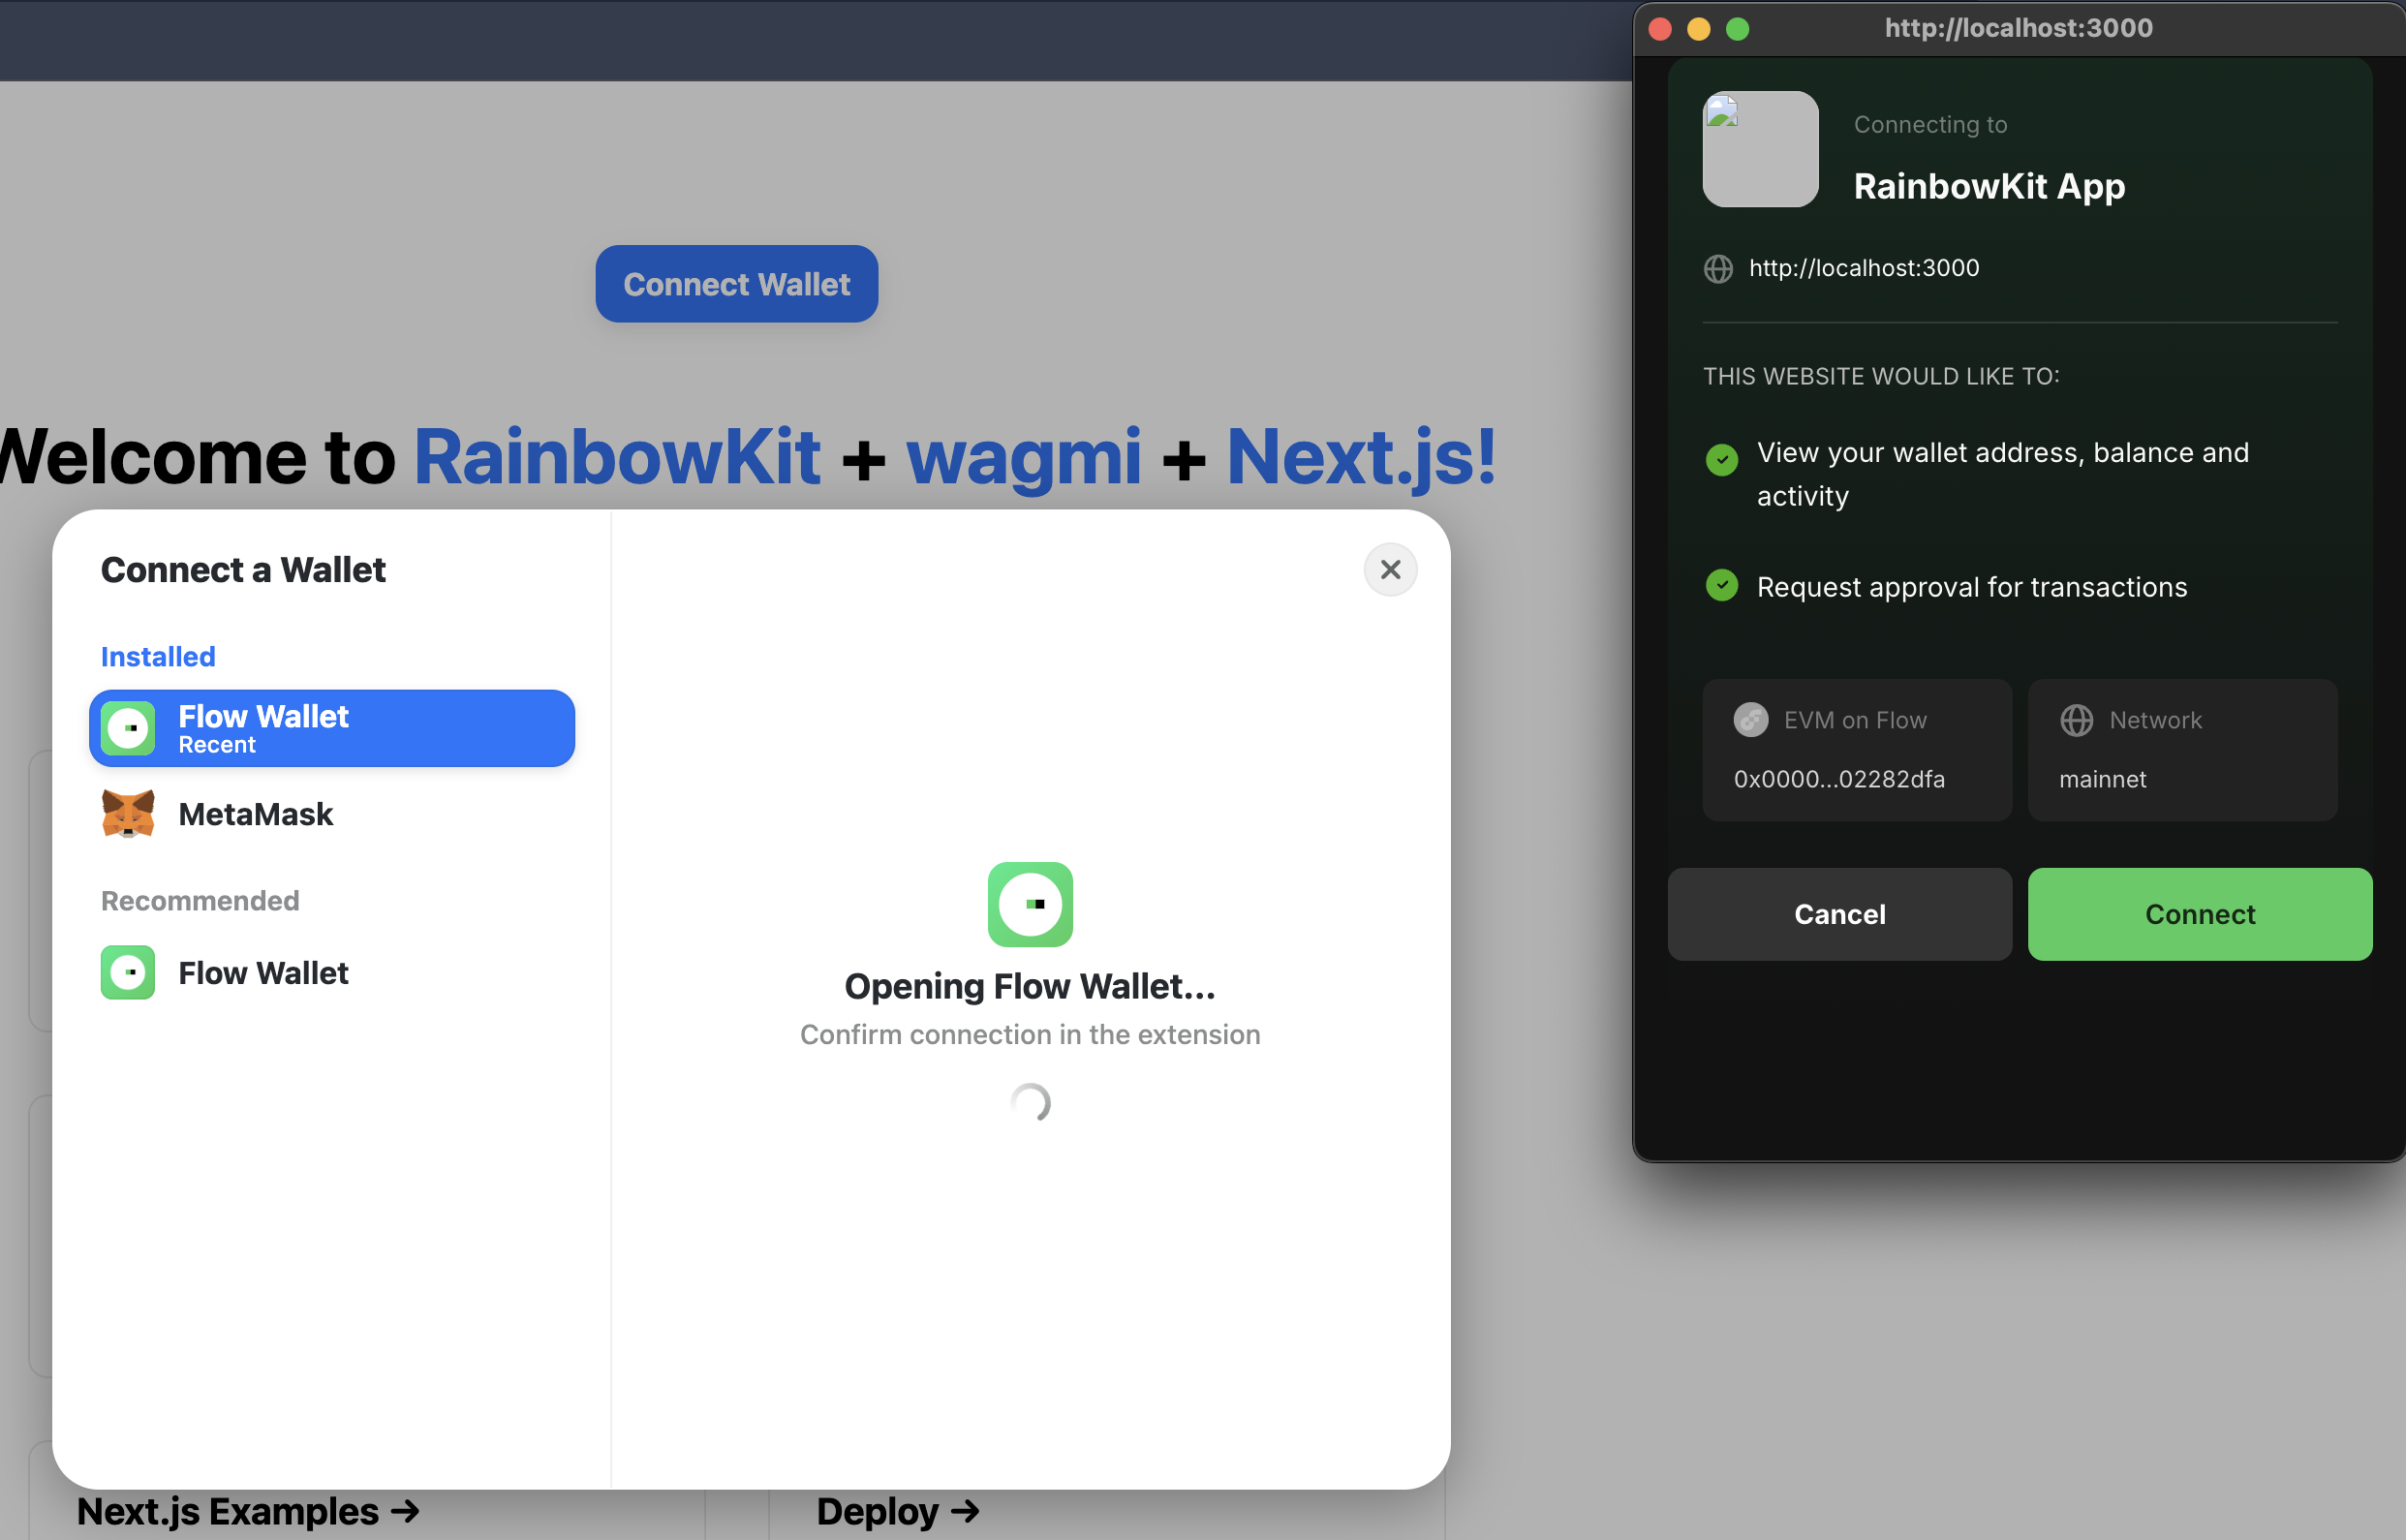This screenshot has width=2406, height=1540.
Task: Click the Flow Wallet icon under Recommended
Action: coord(132,971)
